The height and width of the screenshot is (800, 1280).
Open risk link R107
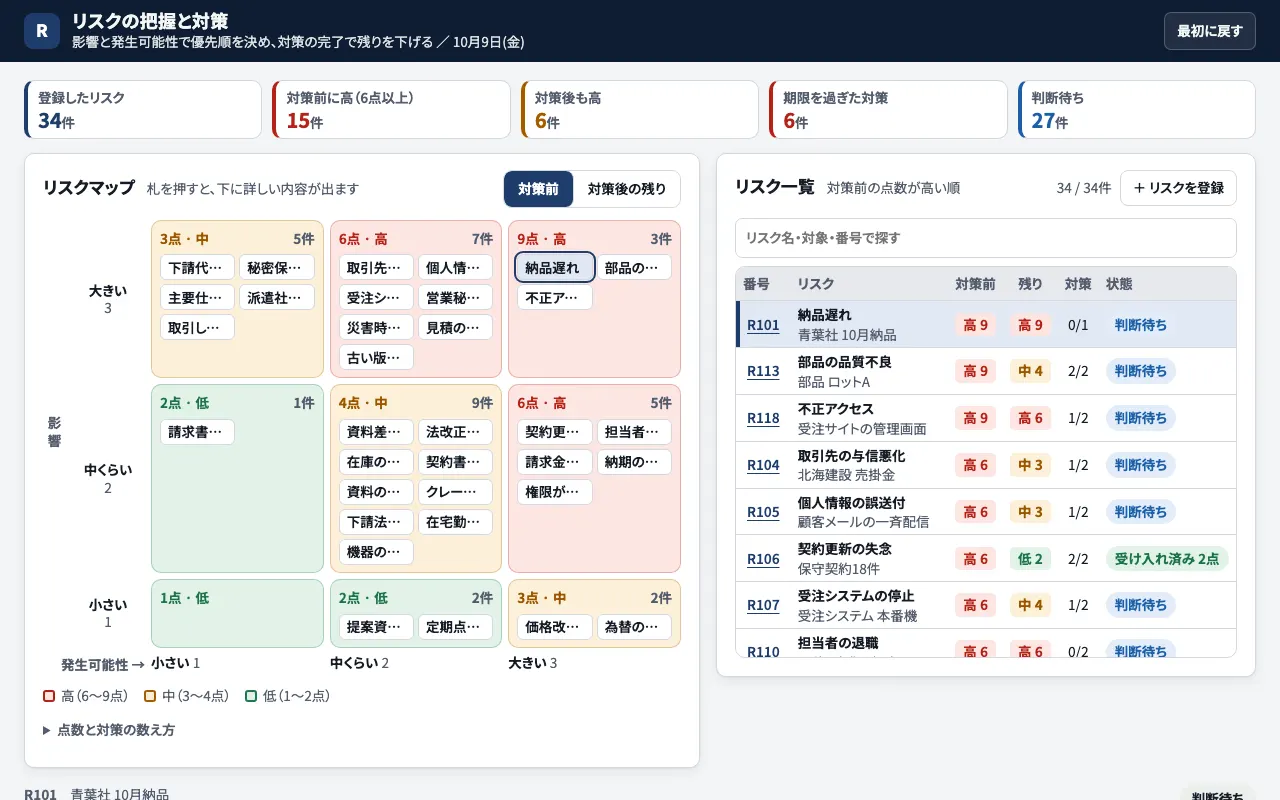(x=763, y=606)
